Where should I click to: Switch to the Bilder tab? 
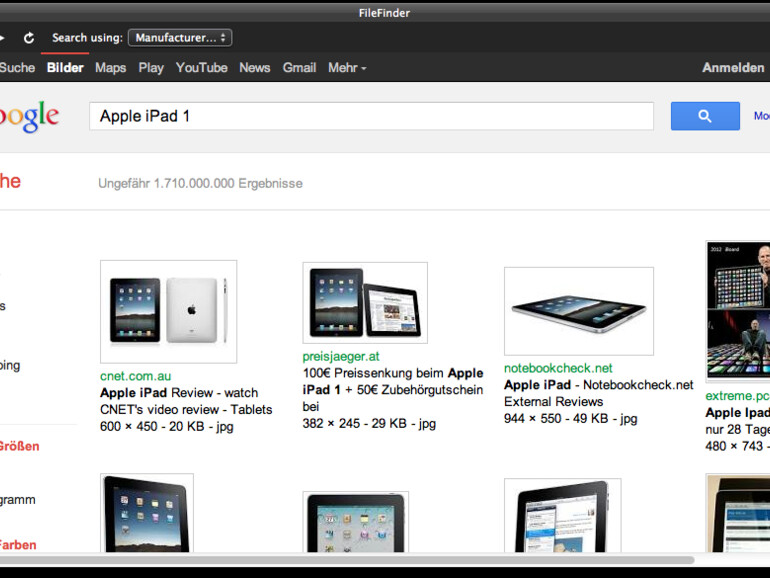65,68
